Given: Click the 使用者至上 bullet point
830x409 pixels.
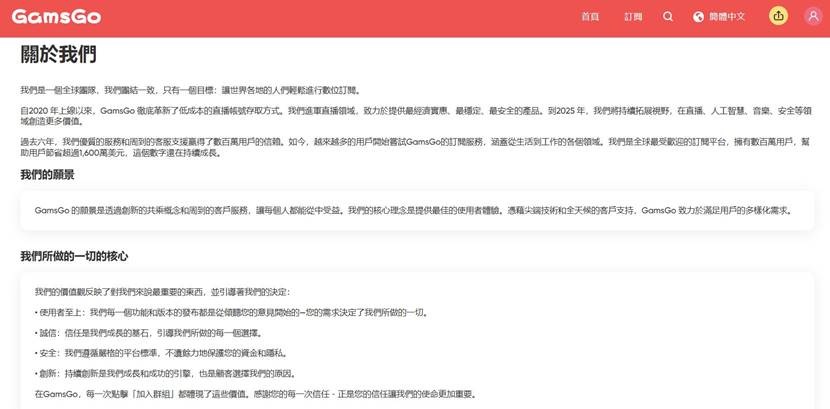Looking at the screenshot, I should point(231,312).
